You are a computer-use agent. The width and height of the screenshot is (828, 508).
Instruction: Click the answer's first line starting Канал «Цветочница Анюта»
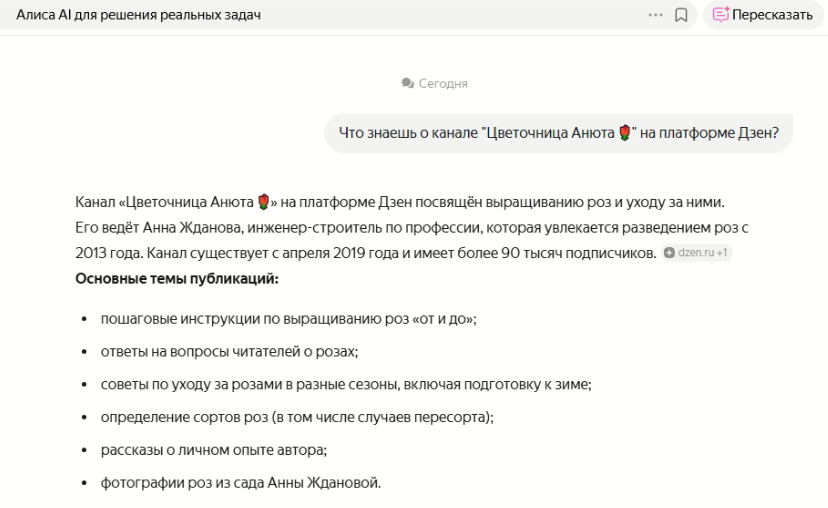[400, 202]
